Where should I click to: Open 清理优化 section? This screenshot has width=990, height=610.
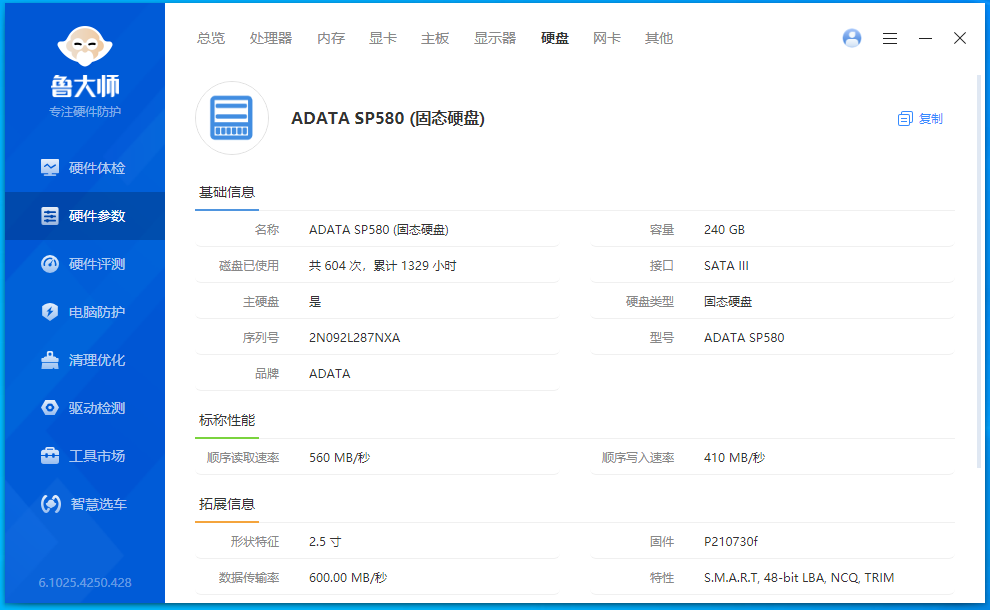[85, 360]
